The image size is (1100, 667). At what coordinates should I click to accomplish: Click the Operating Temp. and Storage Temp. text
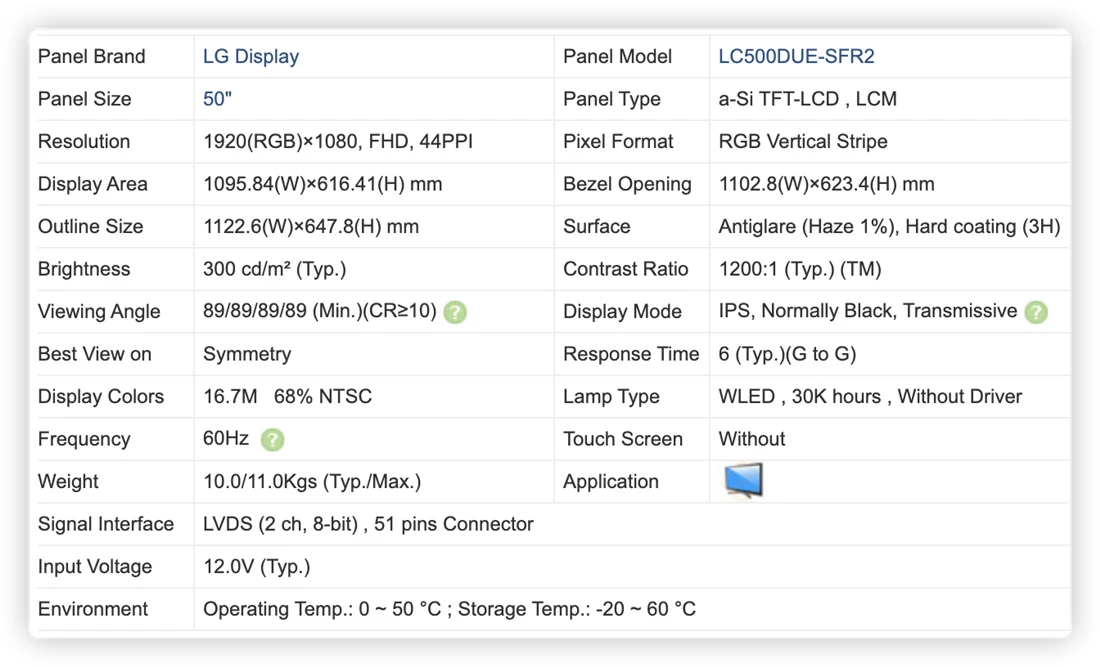coord(450,609)
